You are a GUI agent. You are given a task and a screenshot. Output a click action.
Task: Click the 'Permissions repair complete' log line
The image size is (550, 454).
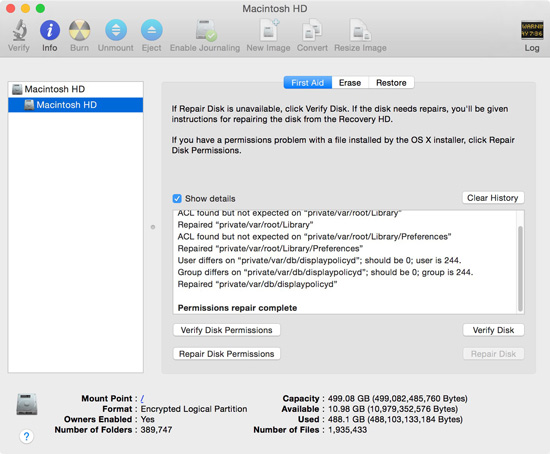pos(237,308)
